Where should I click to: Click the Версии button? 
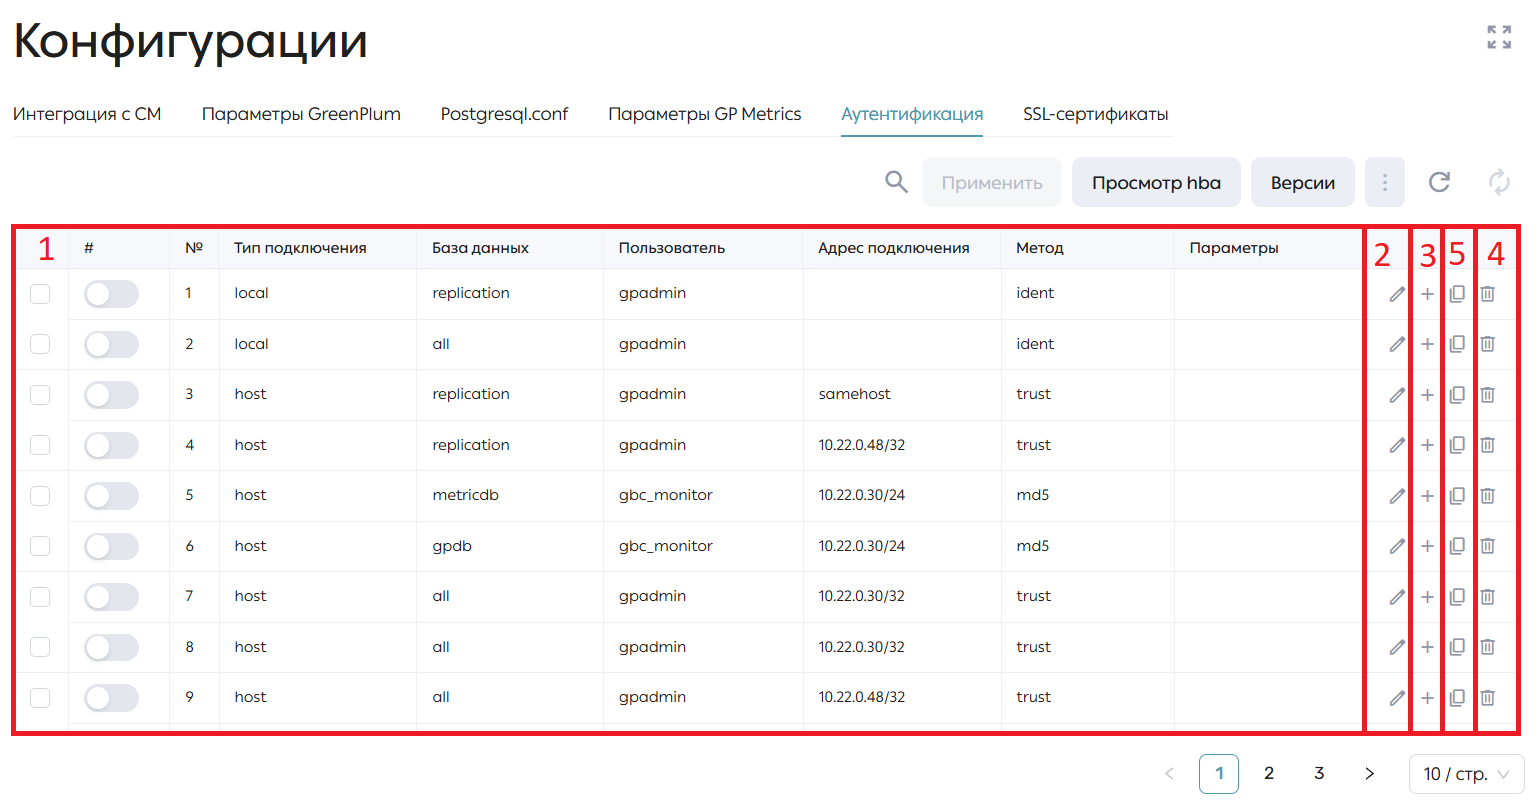1303,182
